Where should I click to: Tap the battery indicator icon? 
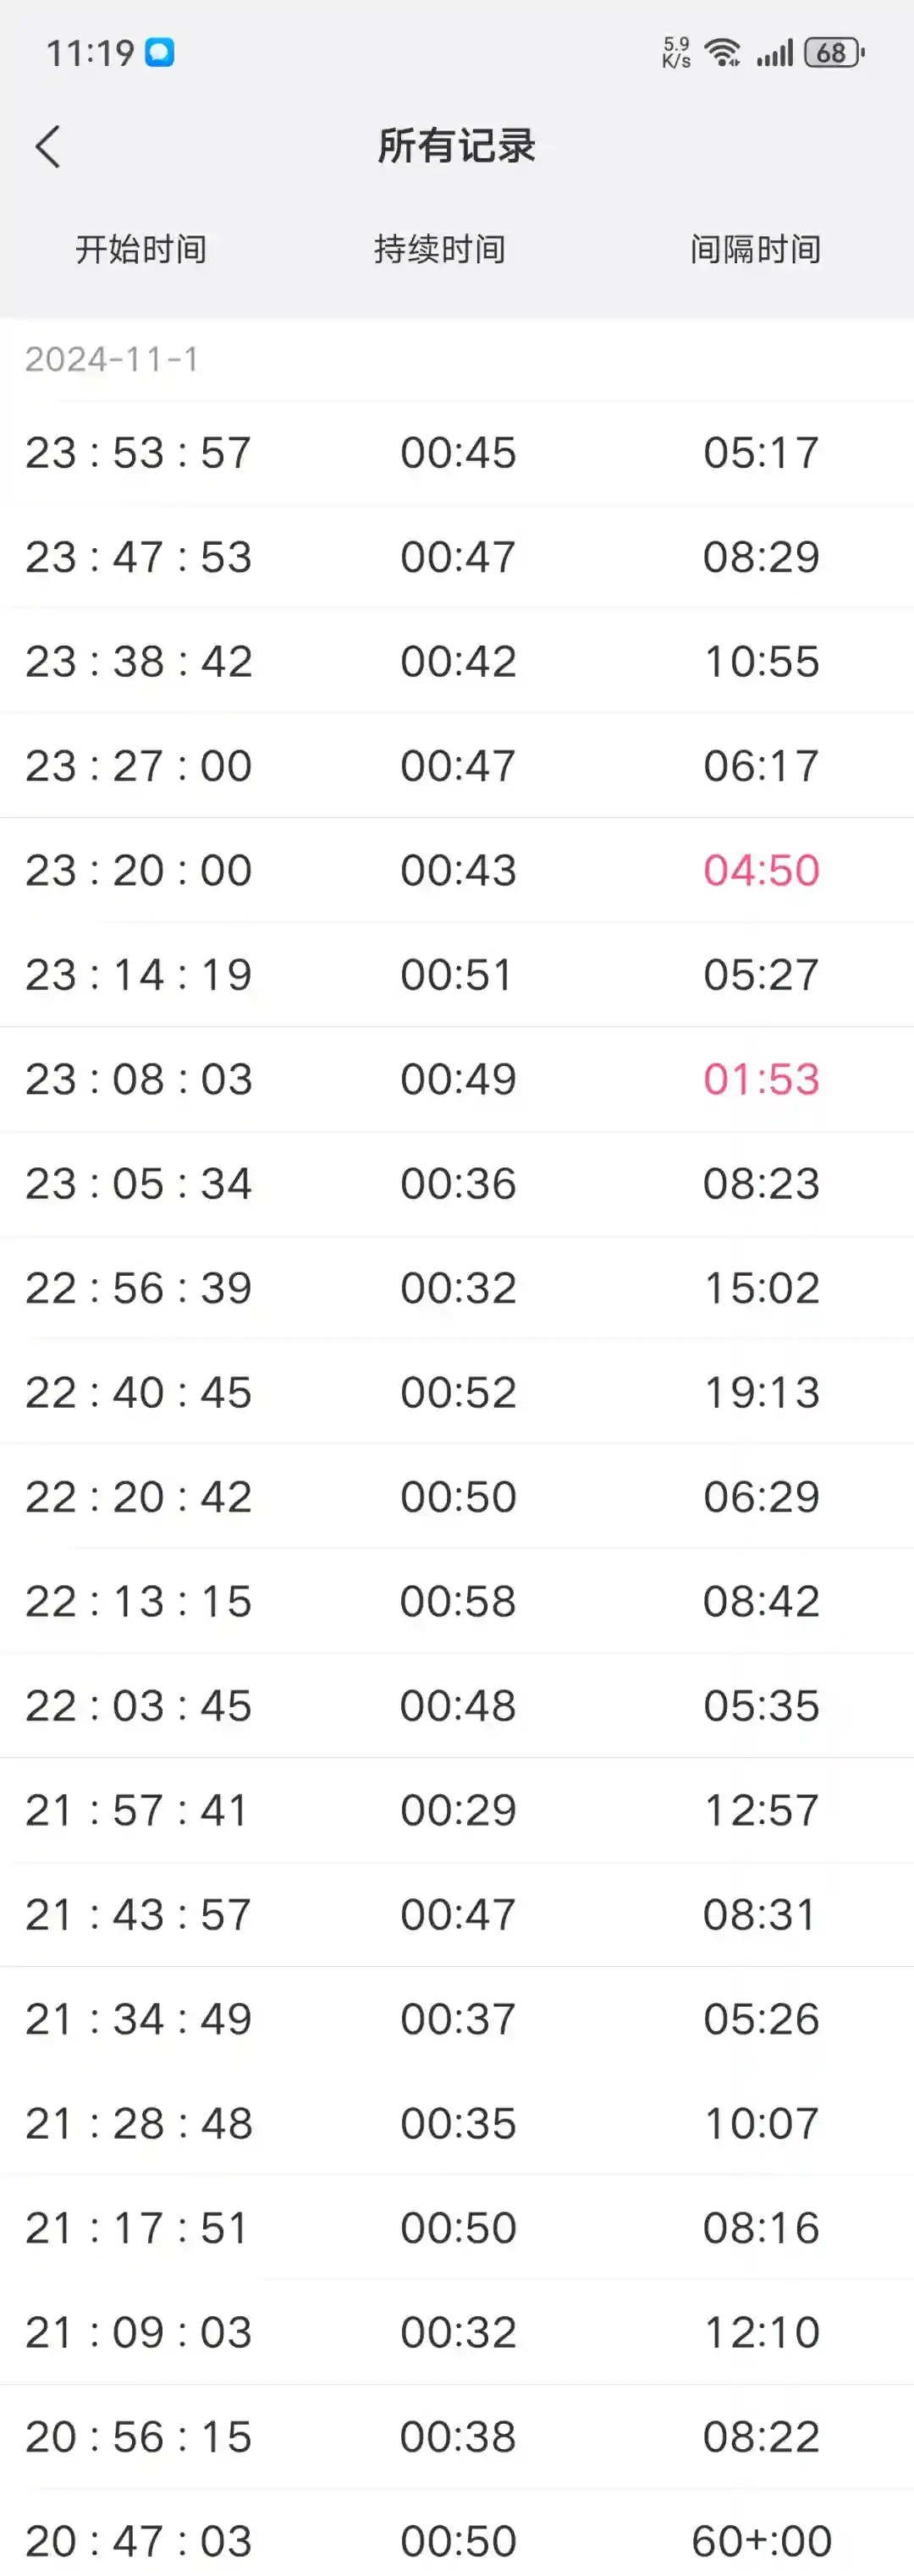(834, 52)
